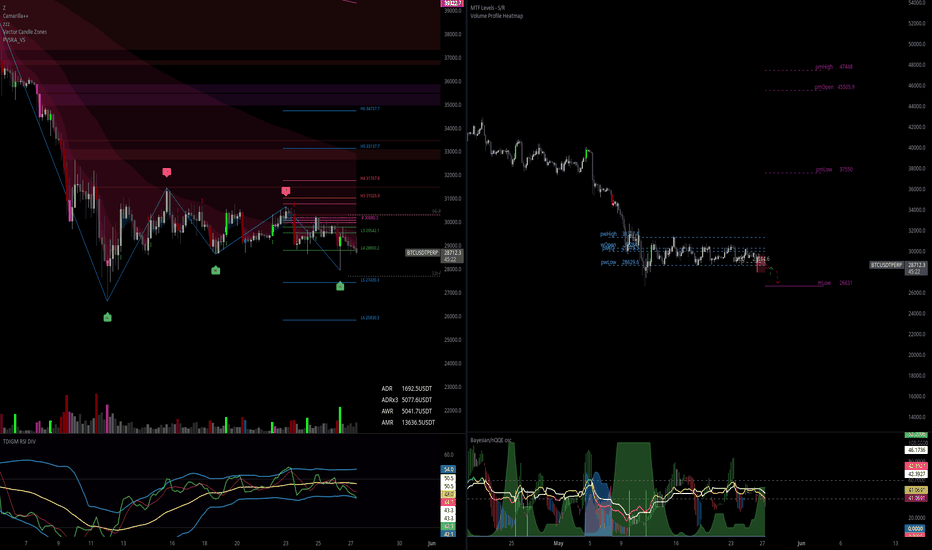Click the AMR 13636.5USDT table row

click(x=408, y=423)
